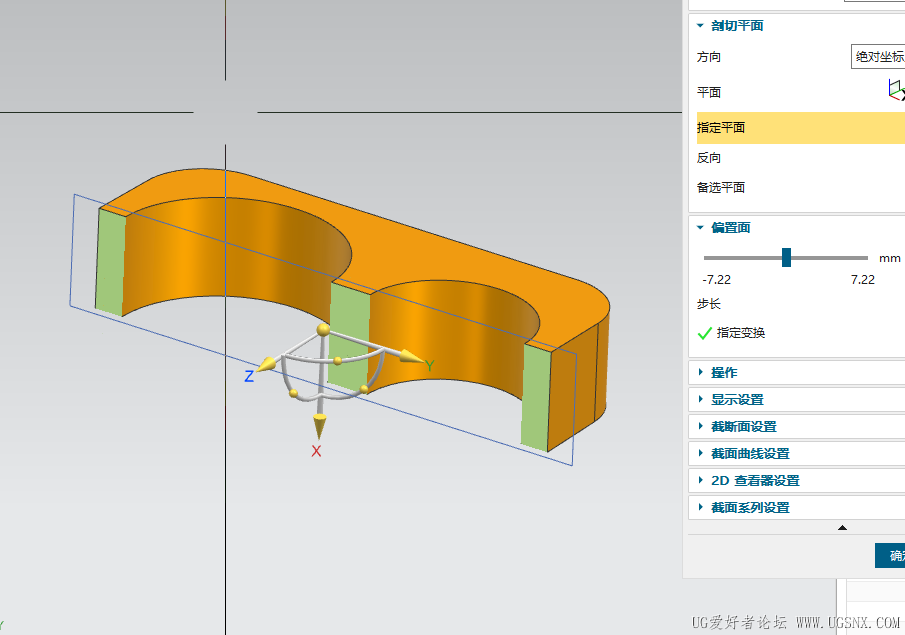Click the 7.22 maximum offset value
Viewport: 905px width, 635px height.
863,280
